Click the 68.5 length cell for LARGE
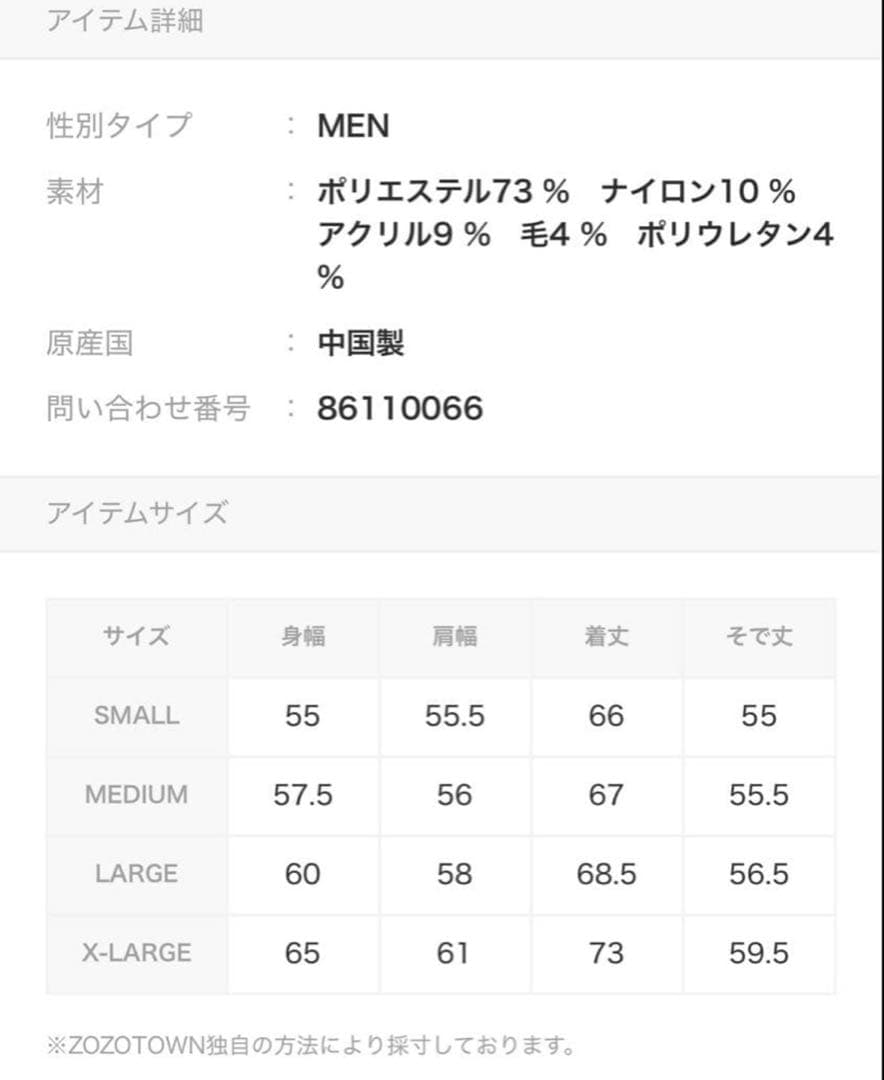The width and height of the screenshot is (884, 1080). [606, 874]
